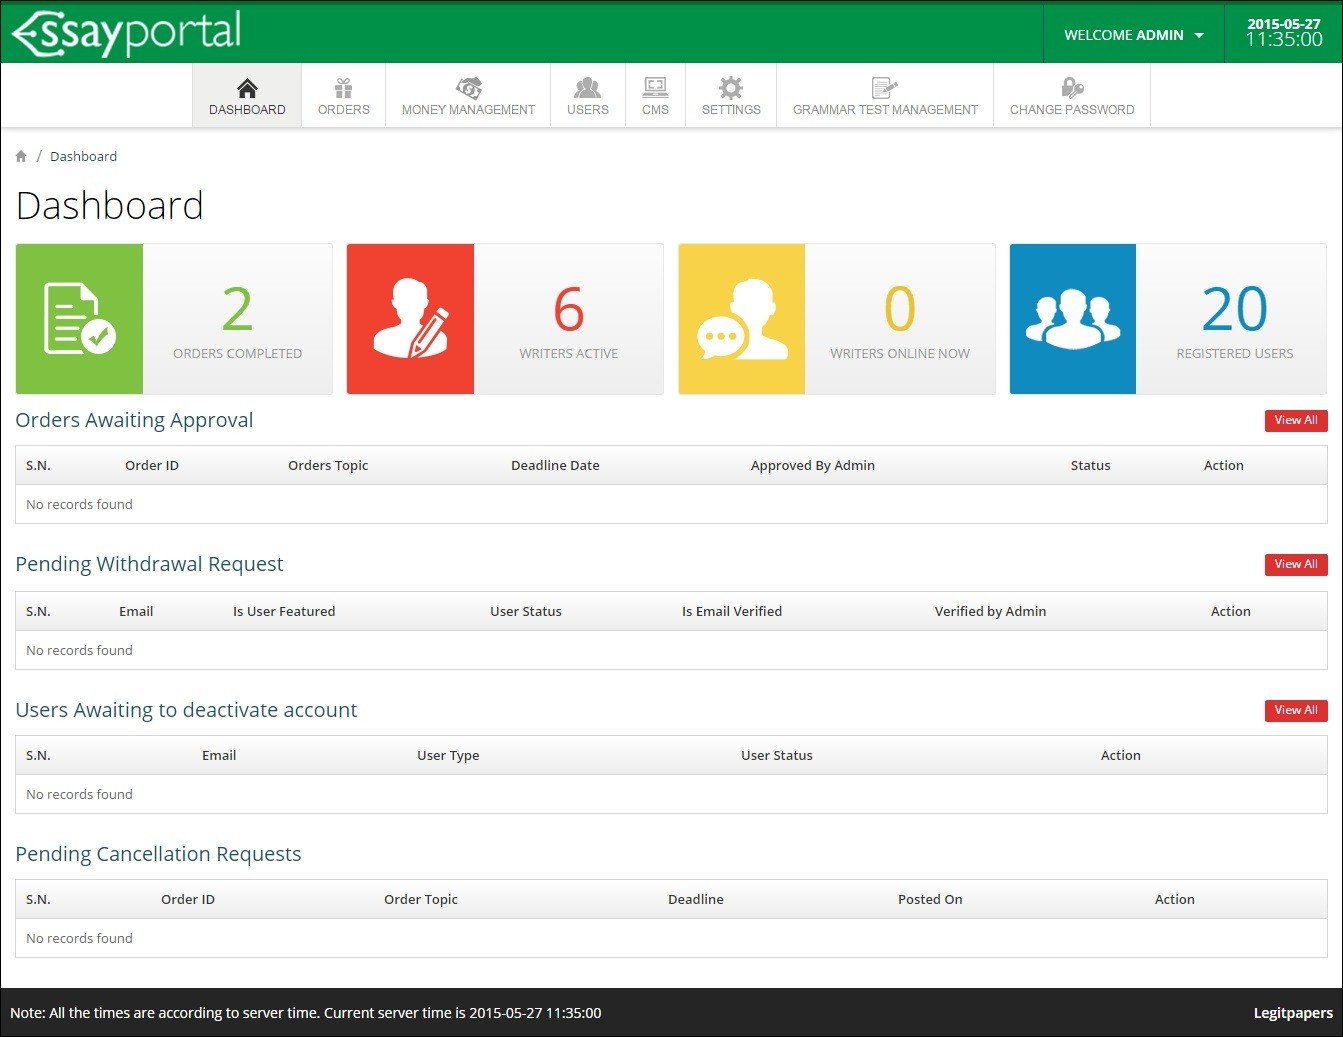The width and height of the screenshot is (1343, 1037).
Task: Select the Grammar Test Management icon
Action: click(885, 88)
